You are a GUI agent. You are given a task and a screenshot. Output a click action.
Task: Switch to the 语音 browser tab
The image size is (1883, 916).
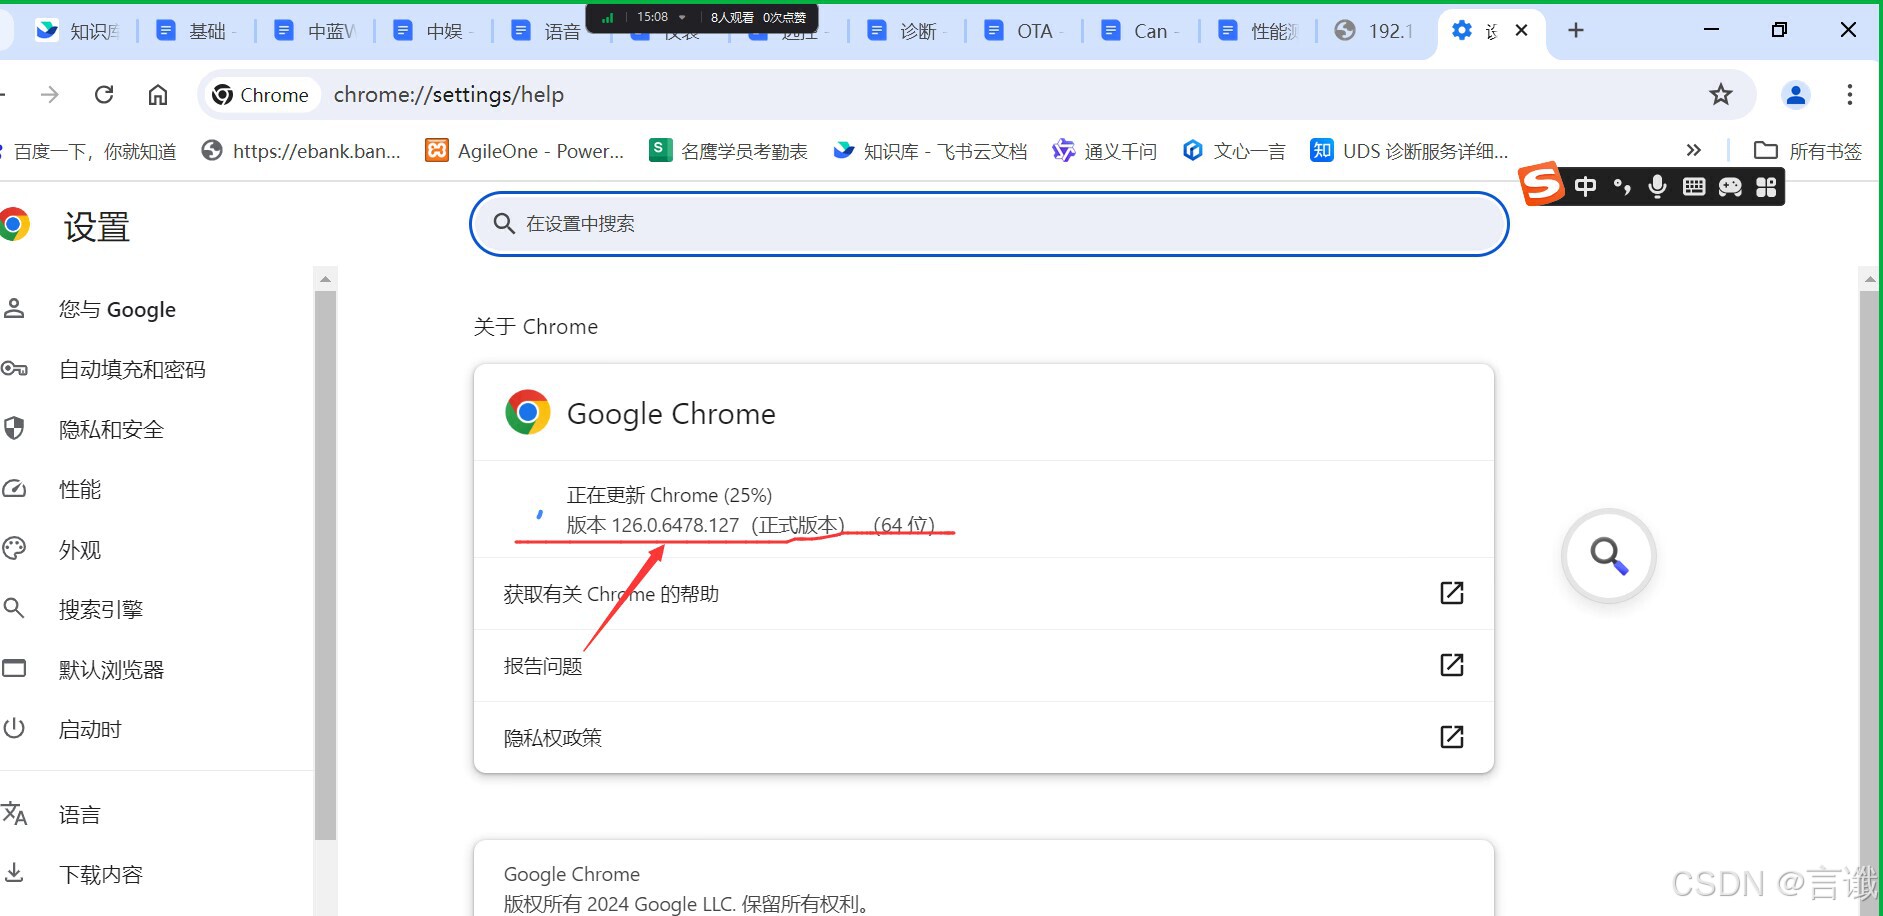[x=546, y=31]
